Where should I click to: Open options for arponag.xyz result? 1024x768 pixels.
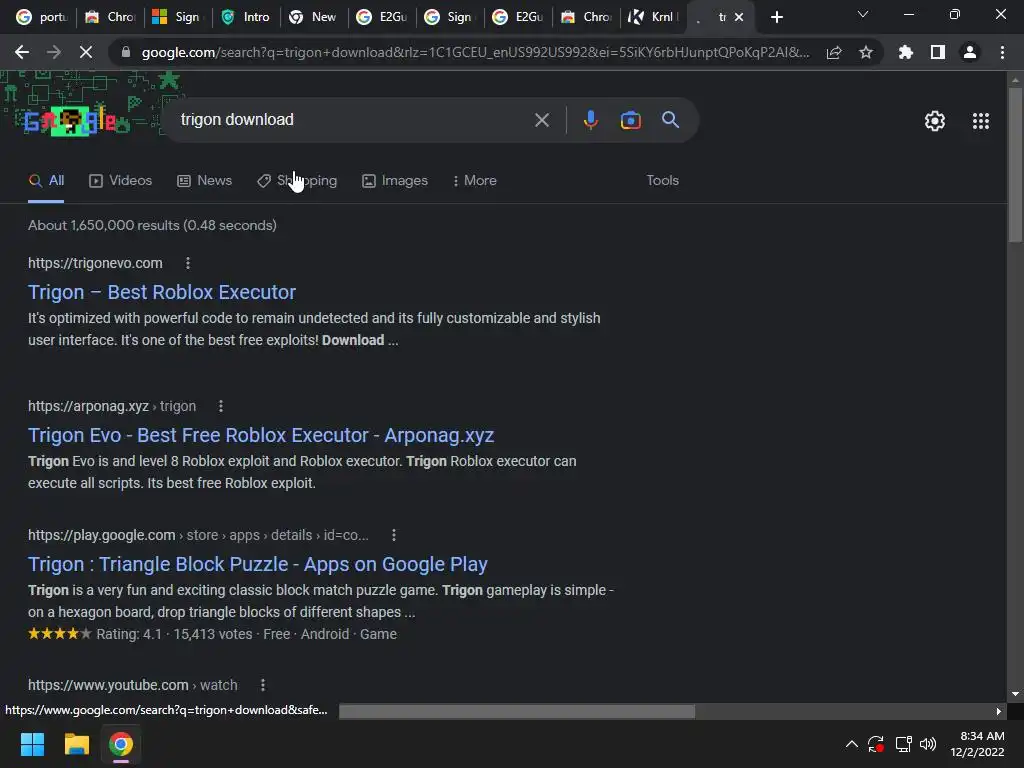[x=221, y=406]
